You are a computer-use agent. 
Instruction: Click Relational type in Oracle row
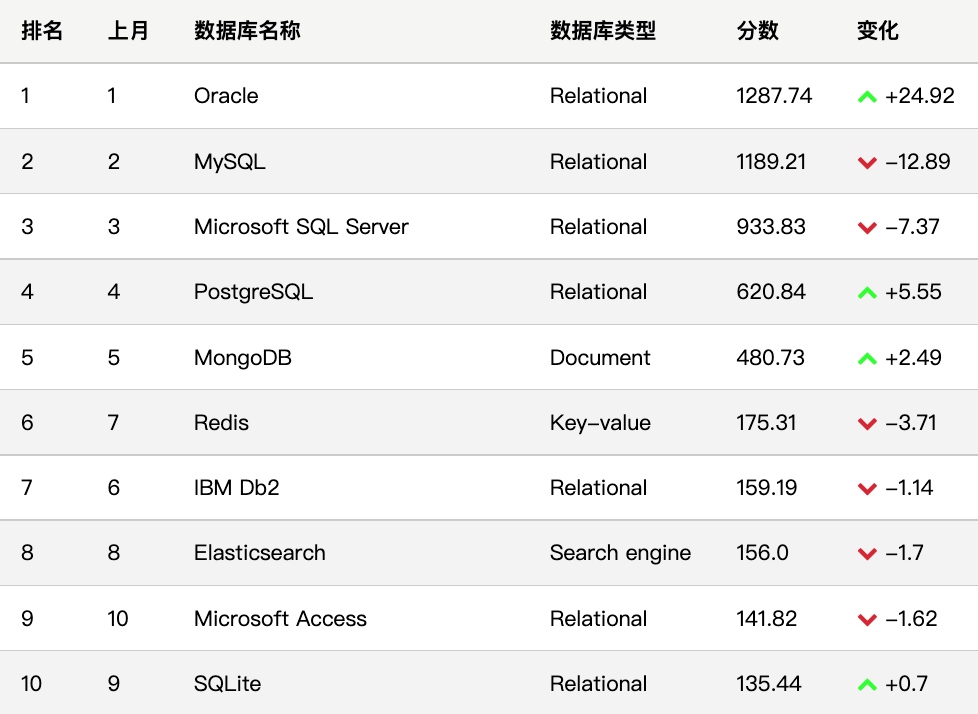click(x=598, y=95)
